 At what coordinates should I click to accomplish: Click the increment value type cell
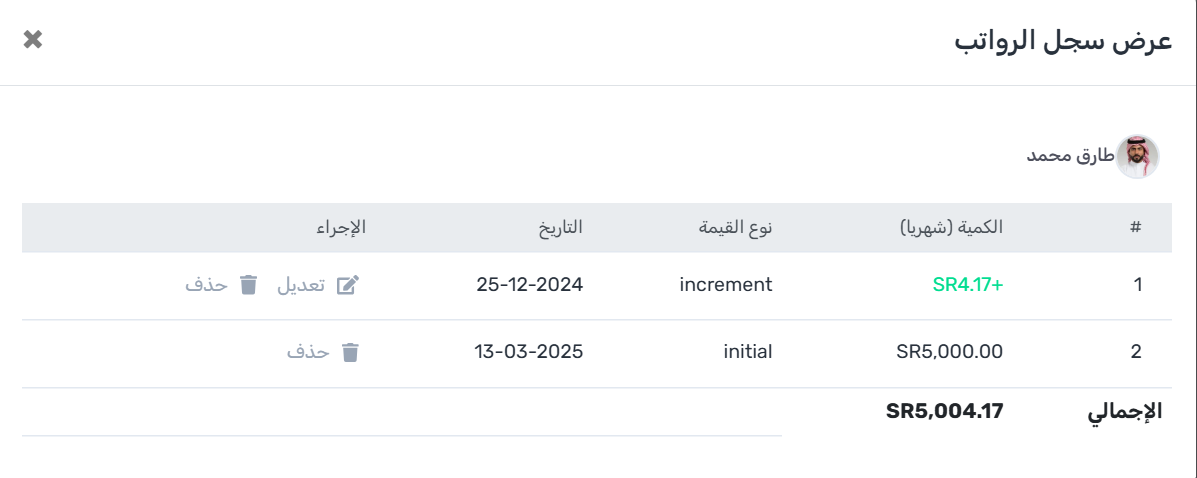(x=725, y=285)
